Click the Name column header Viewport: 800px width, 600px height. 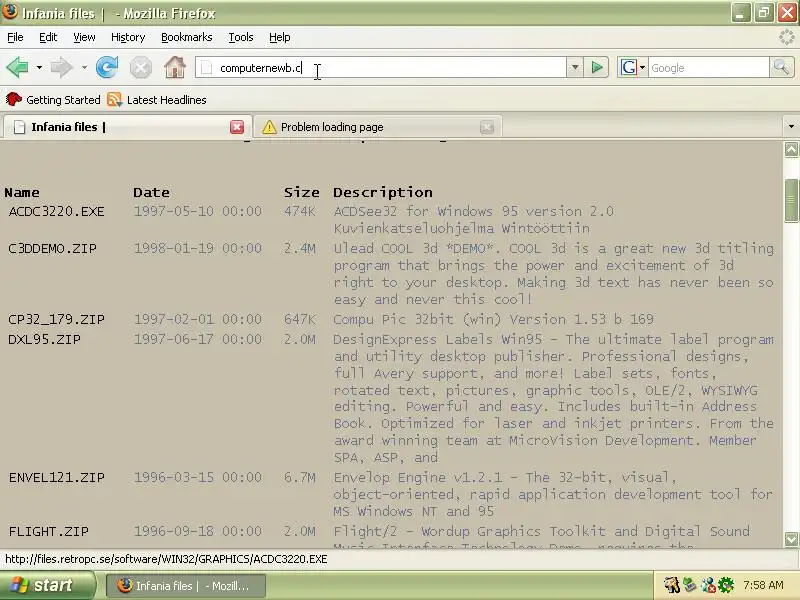tap(21, 192)
